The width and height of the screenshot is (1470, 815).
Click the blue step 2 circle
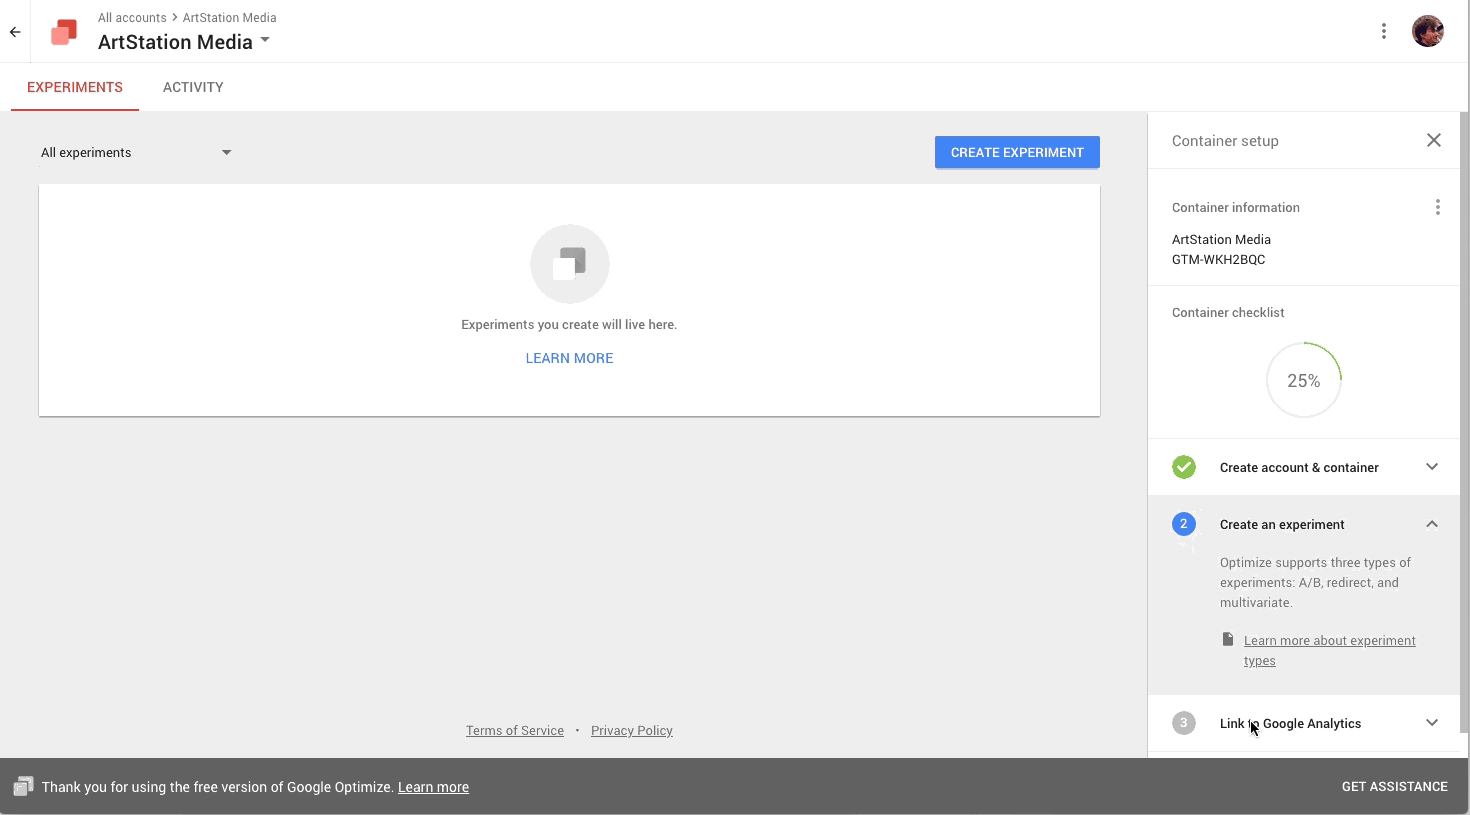(1184, 524)
